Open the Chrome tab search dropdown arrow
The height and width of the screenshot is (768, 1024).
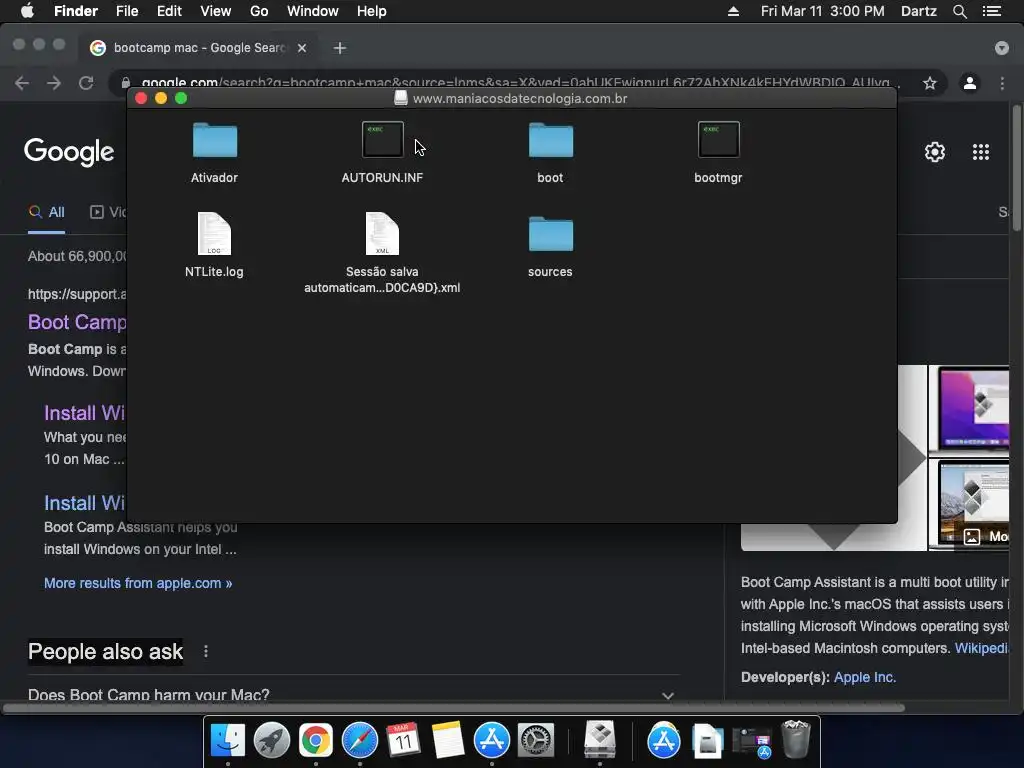1002,48
